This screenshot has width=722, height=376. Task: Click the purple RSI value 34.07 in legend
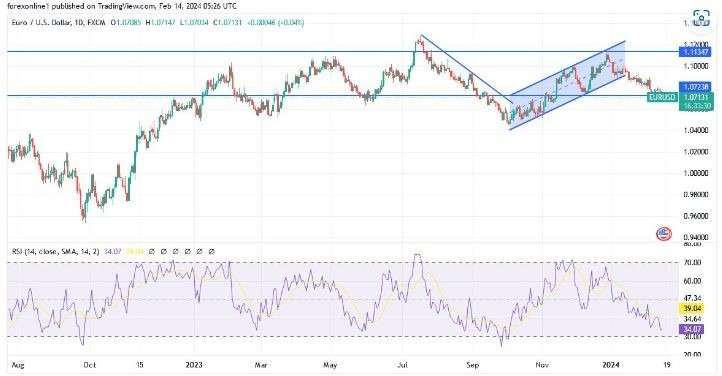(x=112, y=252)
